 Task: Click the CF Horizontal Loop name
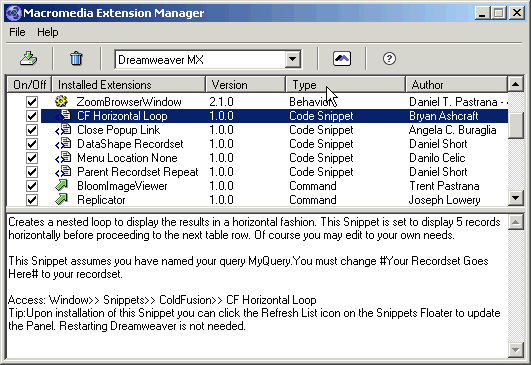tap(122, 116)
